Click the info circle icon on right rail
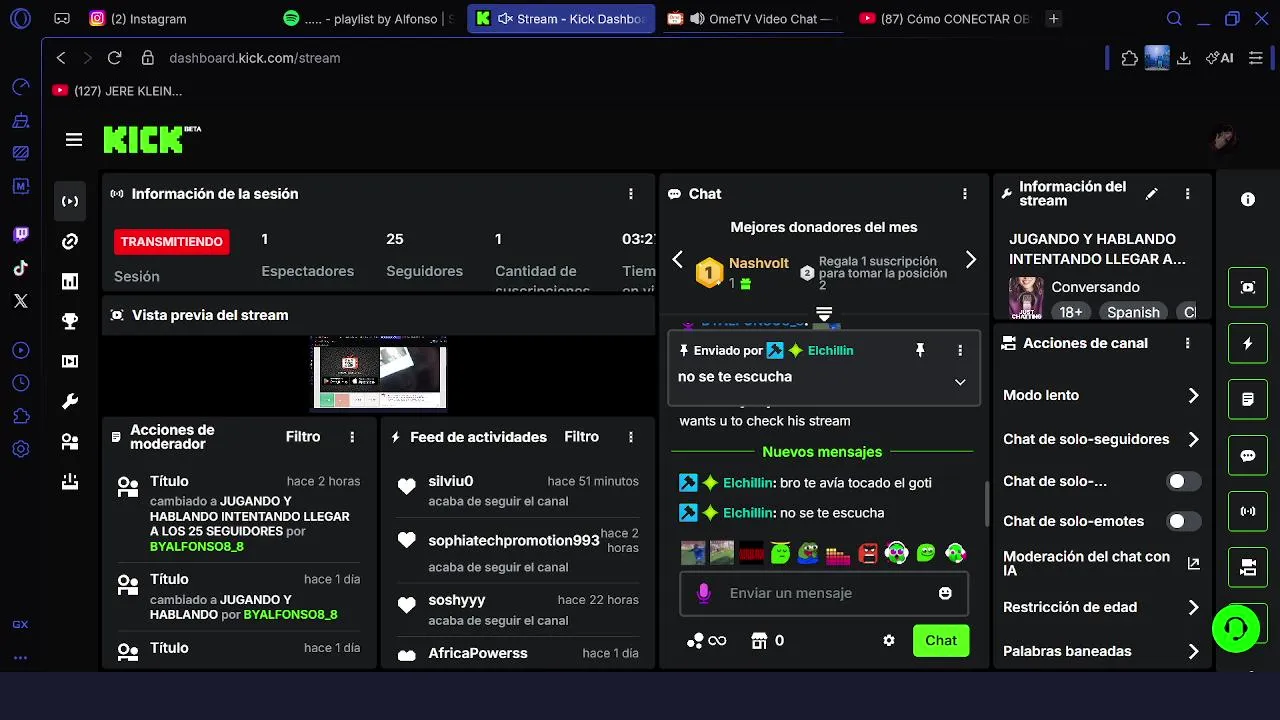The image size is (1280, 720). point(1248,199)
